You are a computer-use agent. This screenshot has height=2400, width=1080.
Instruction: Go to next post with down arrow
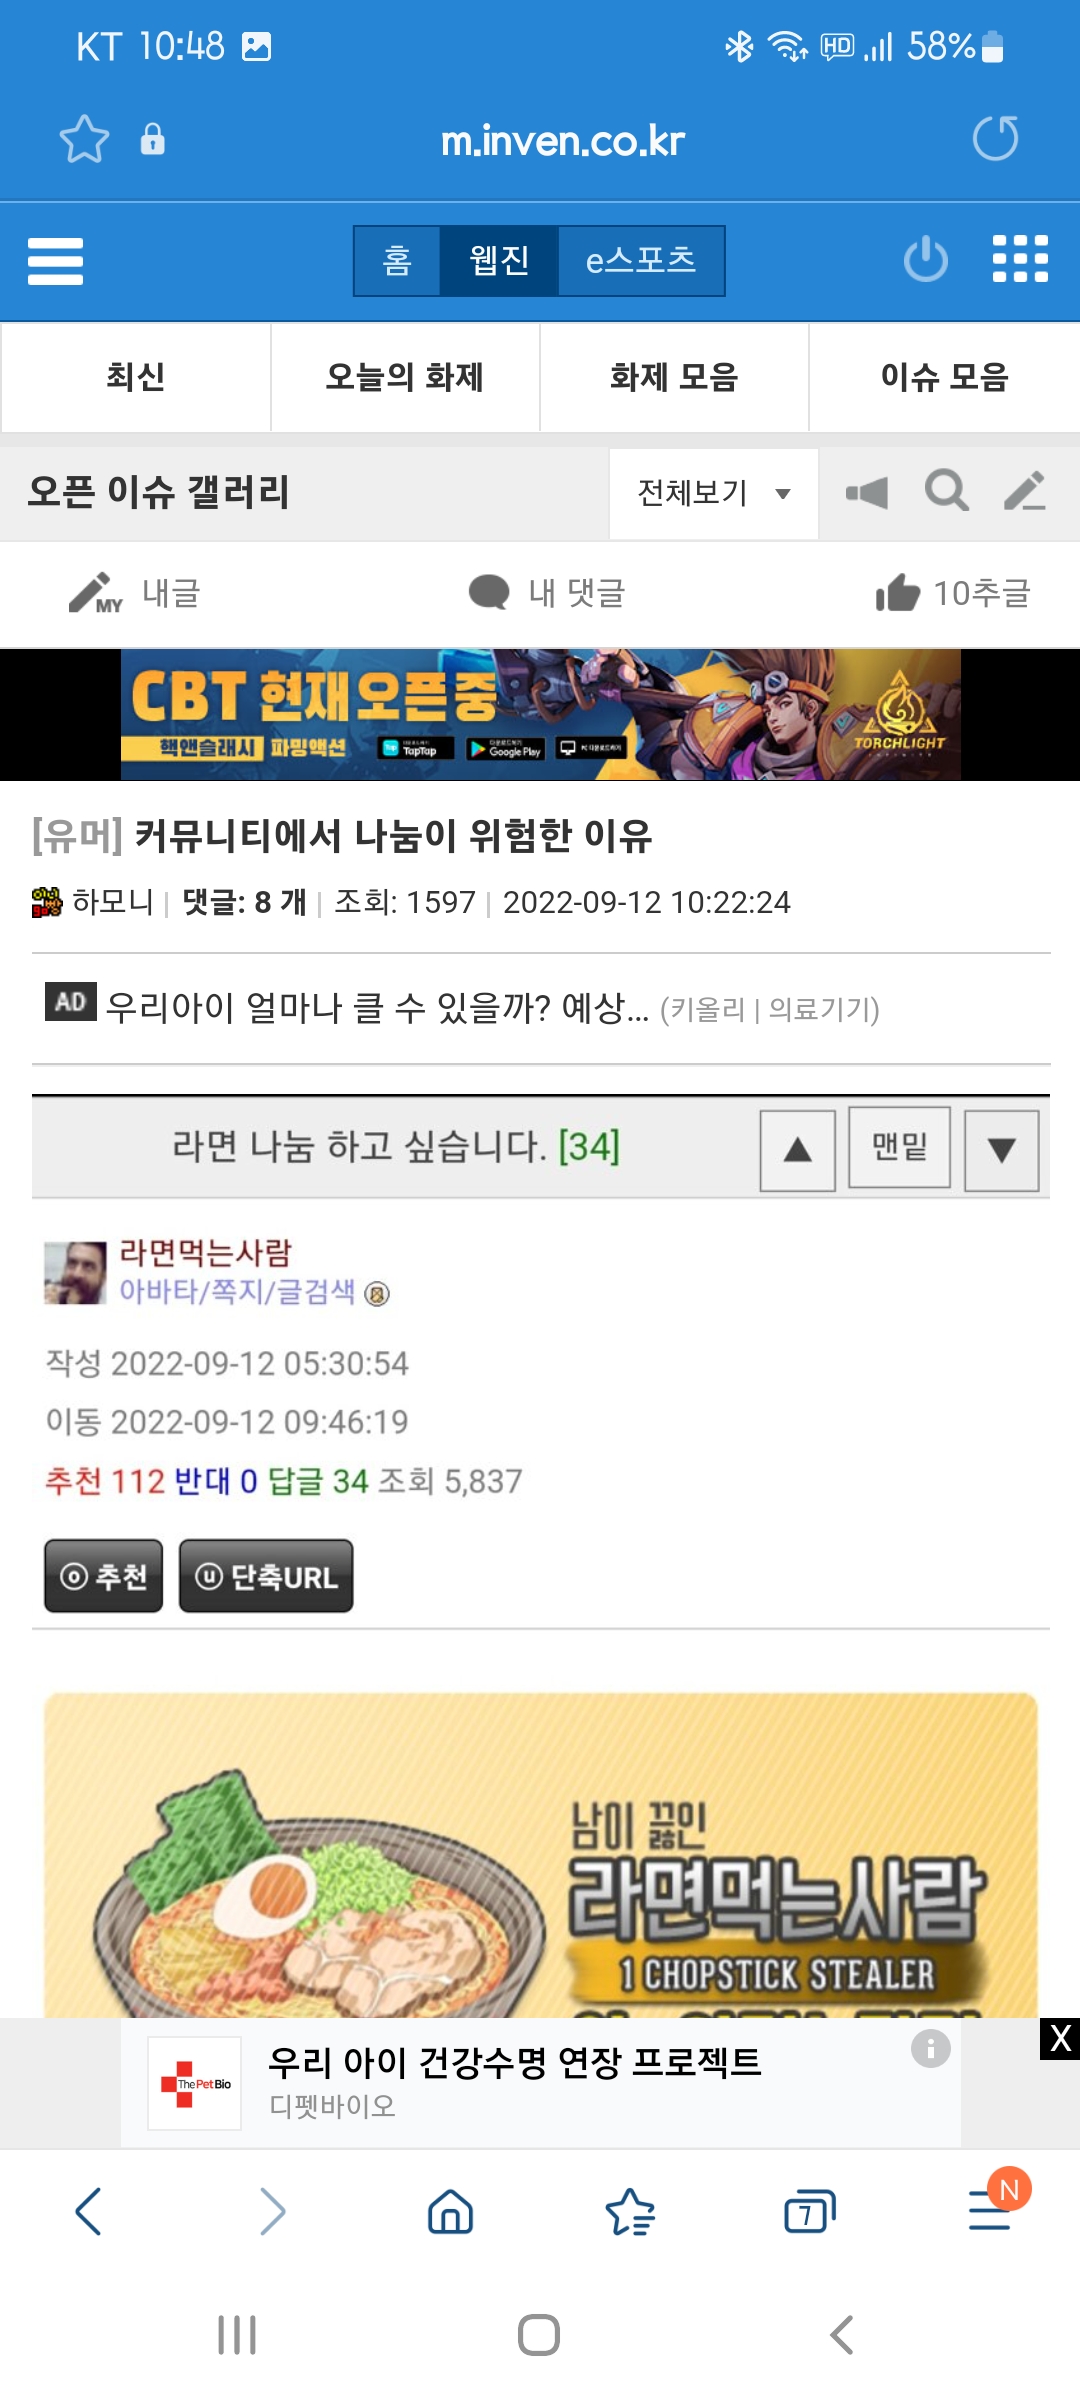click(x=1001, y=1150)
